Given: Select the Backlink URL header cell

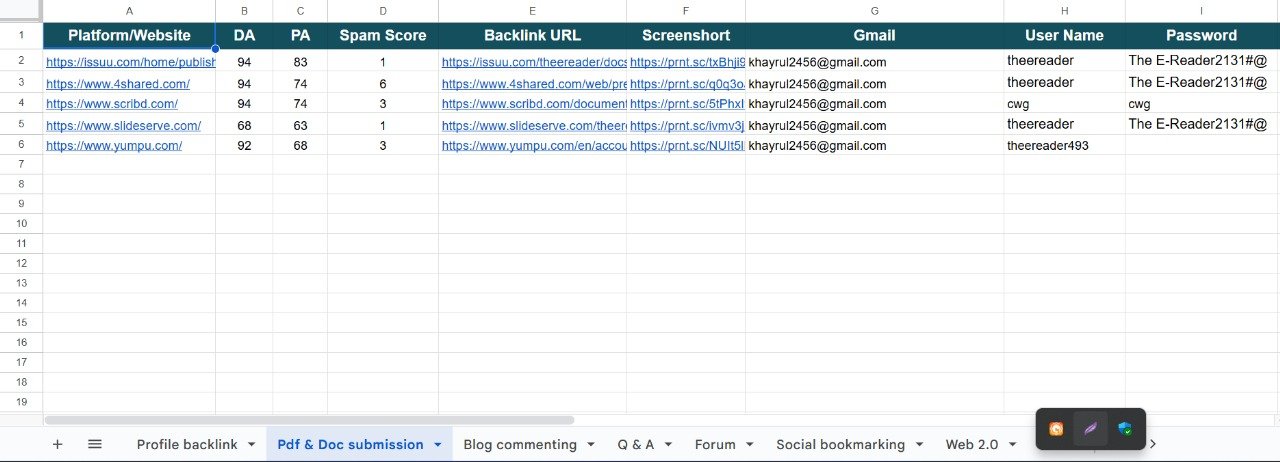Looking at the screenshot, I should pyautogui.click(x=533, y=35).
